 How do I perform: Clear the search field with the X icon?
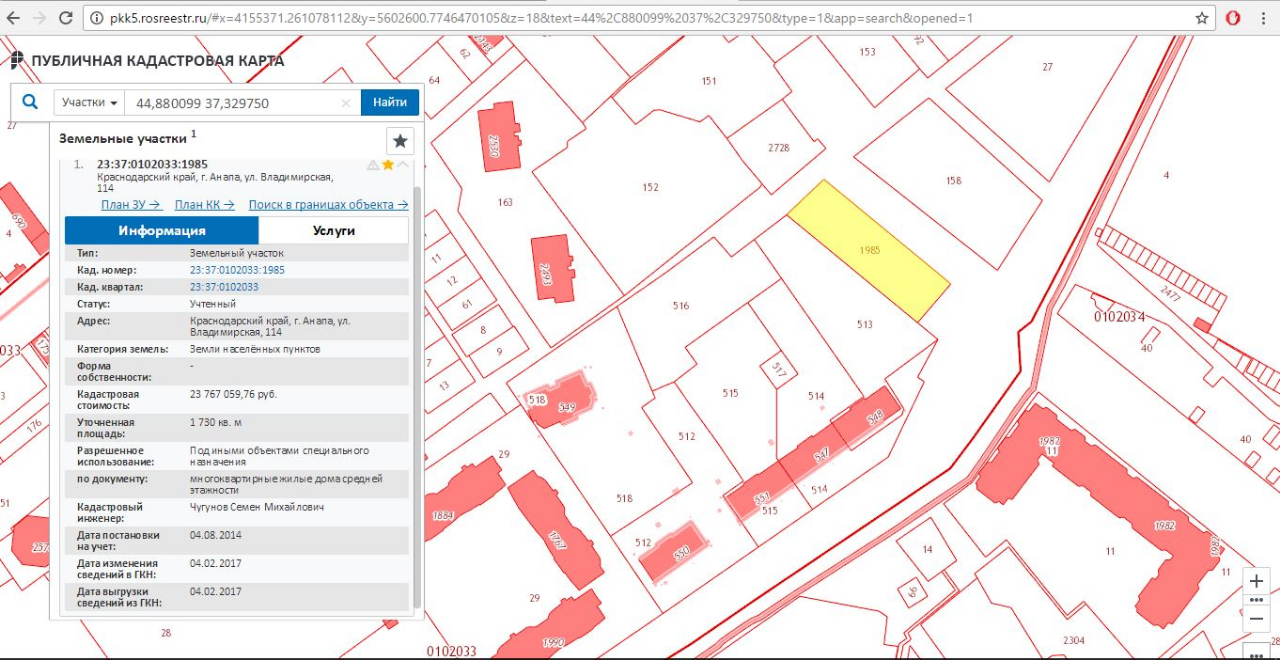tap(346, 103)
